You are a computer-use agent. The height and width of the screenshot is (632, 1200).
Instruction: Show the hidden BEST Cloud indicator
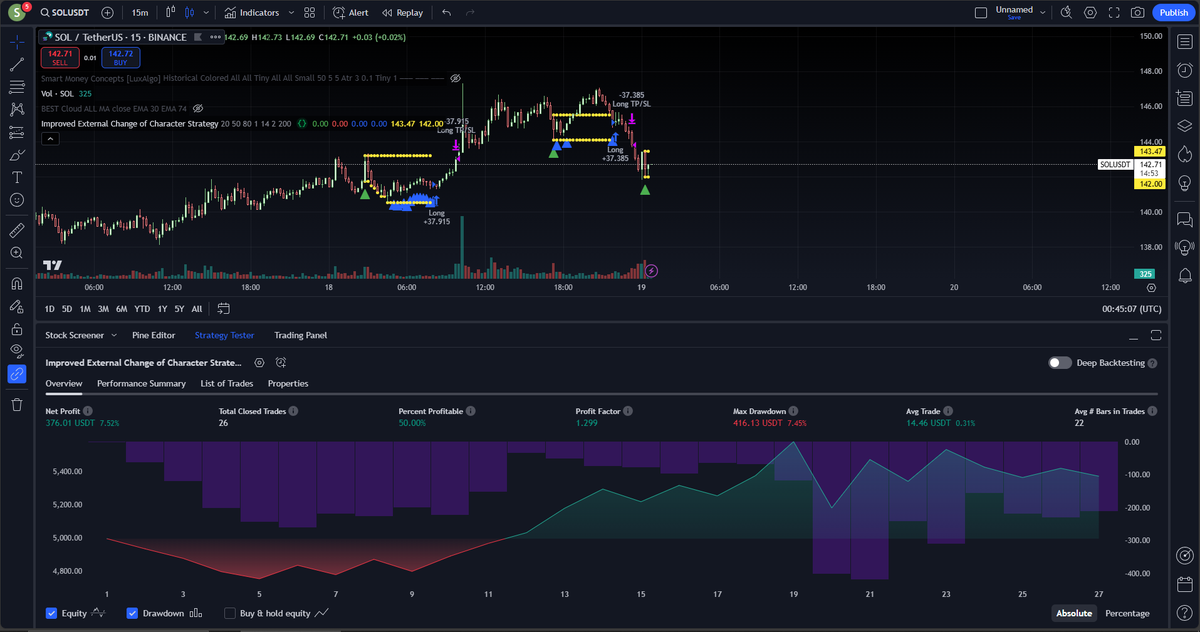198,108
